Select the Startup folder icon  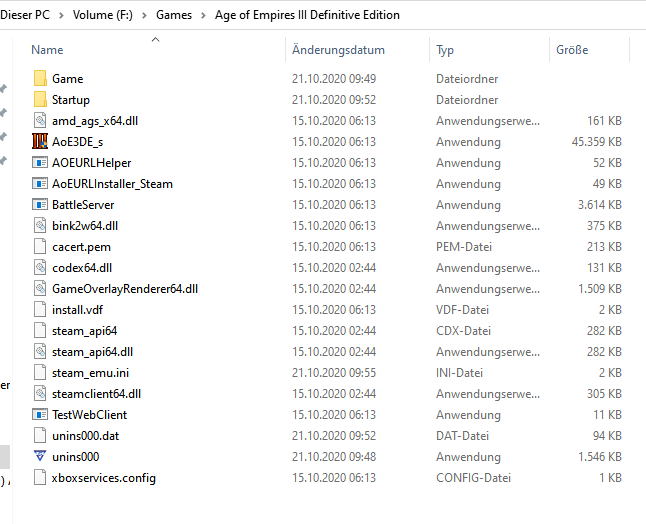[x=40, y=99]
